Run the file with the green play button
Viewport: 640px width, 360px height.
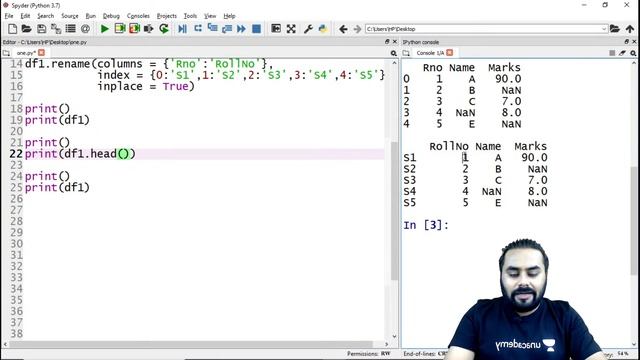104,29
